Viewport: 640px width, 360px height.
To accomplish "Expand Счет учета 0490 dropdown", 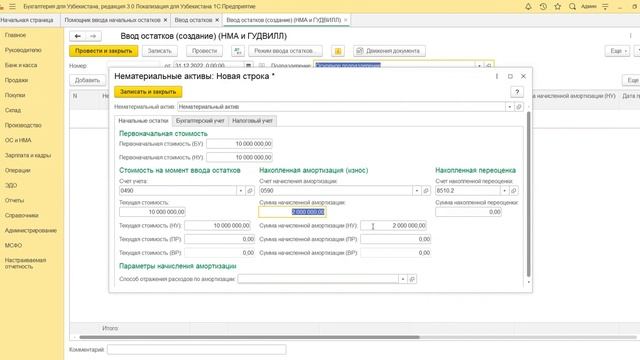I will [241, 191].
